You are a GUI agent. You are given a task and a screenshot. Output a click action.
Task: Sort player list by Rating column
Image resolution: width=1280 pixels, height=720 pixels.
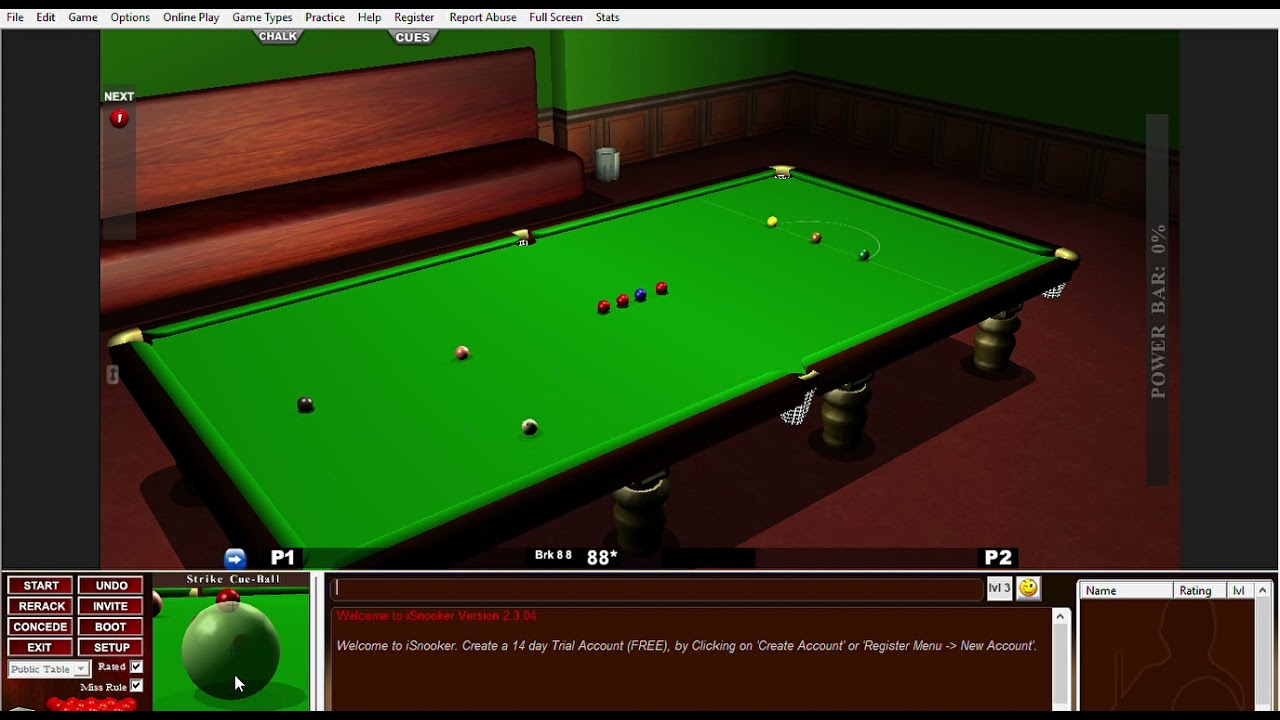click(1200, 591)
